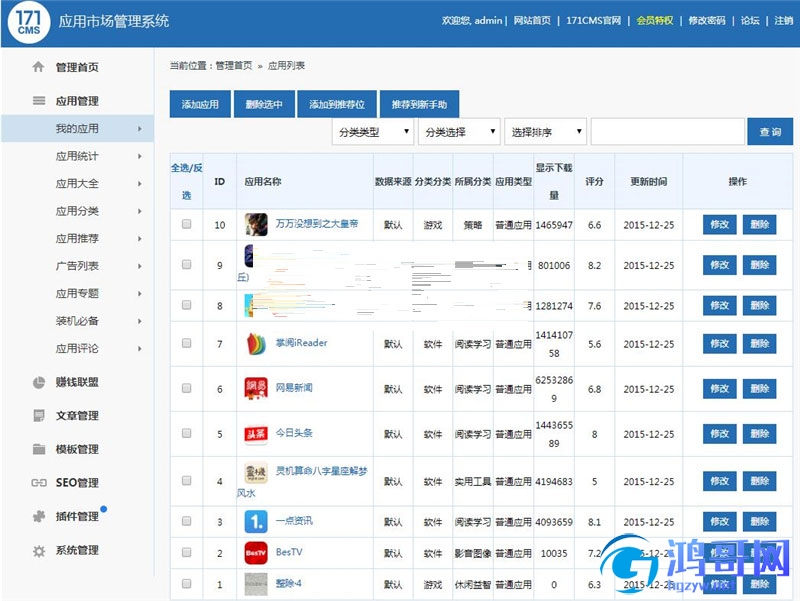Click the 全选/反选 header link
This screenshot has width=800, height=601.
coord(186,181)
